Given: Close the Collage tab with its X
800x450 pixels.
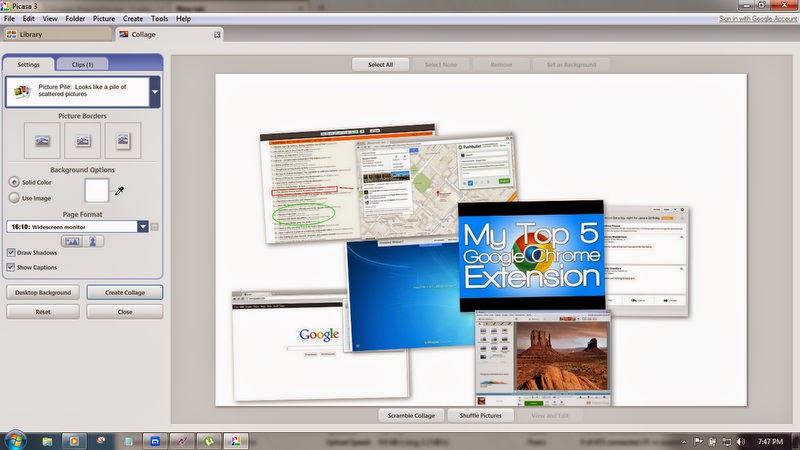Looking at the screenshot, I should point(217,35).
